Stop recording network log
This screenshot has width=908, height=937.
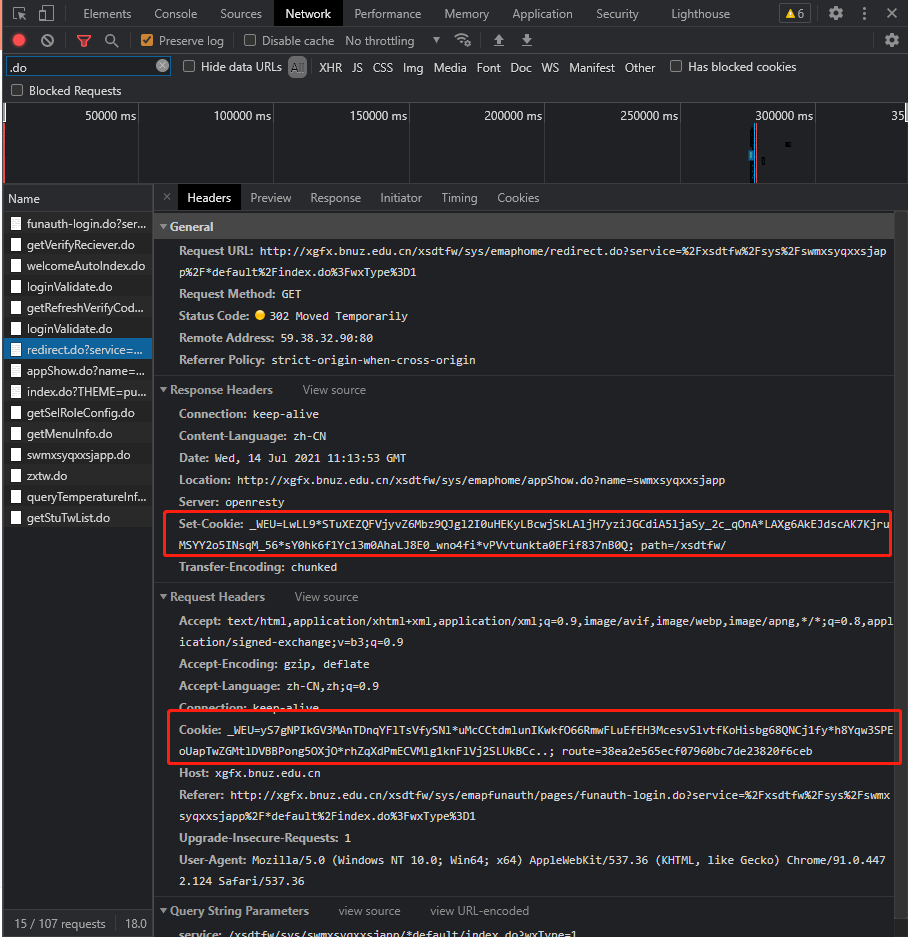point(19,40)
